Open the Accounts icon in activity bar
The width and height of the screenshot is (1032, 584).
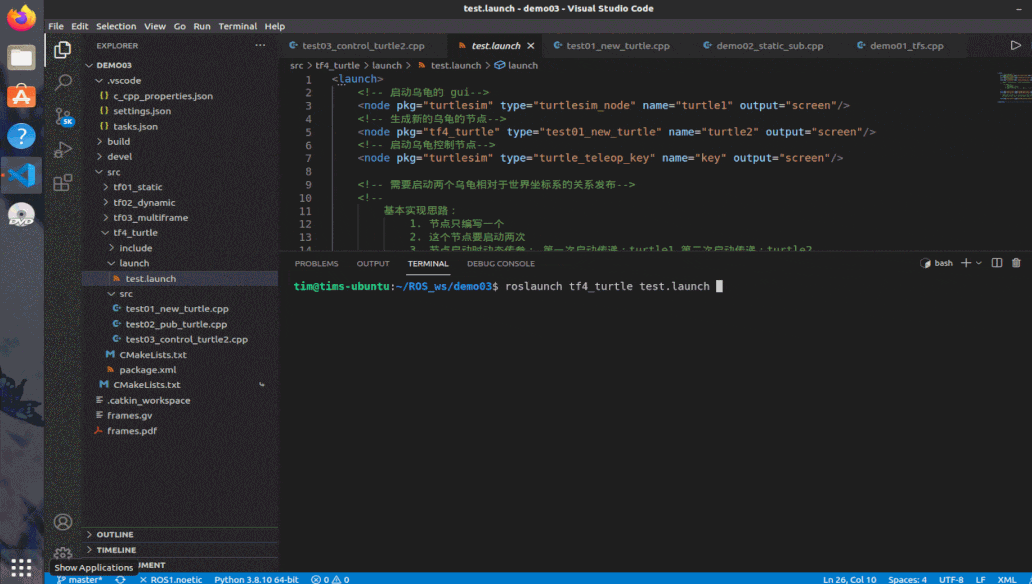[x=63, y=522]
